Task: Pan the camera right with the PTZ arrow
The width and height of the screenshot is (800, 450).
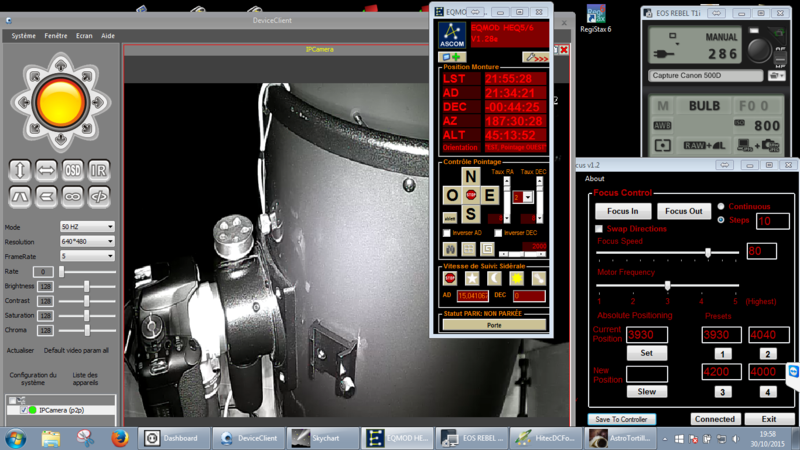Action: (97, 102)
